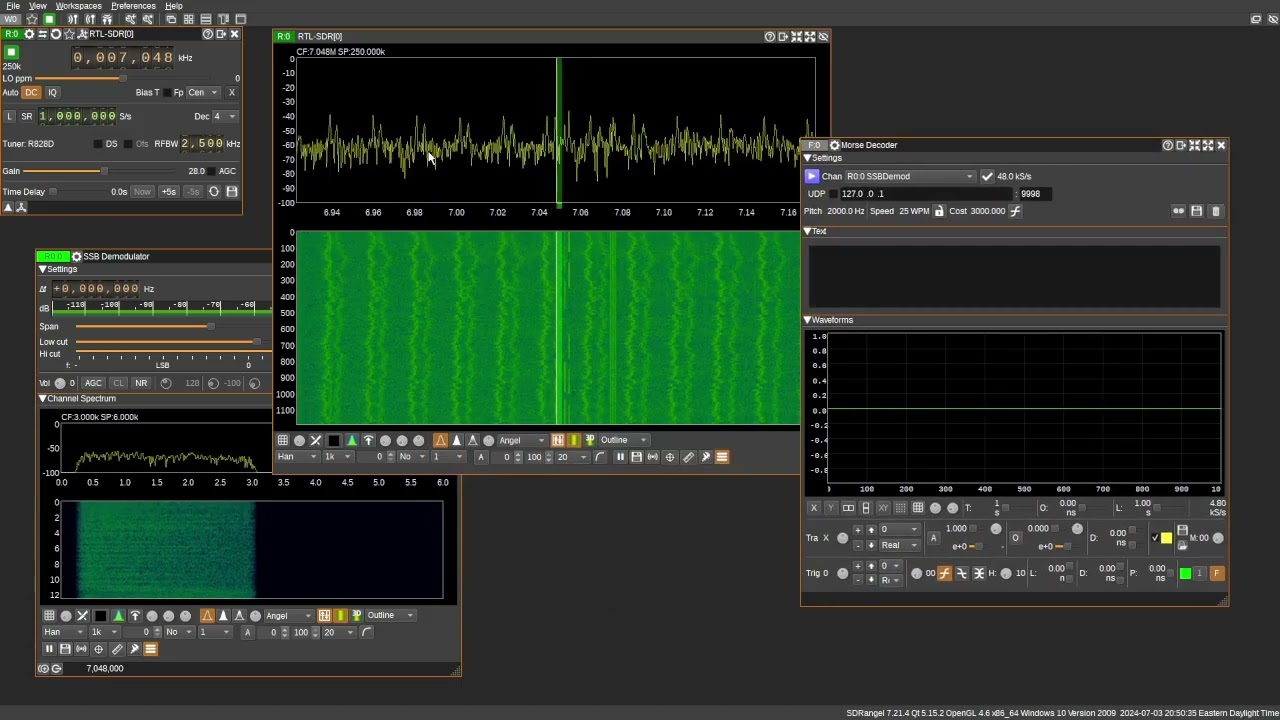Toggle IQ imbalance correction button

[52, 92]
